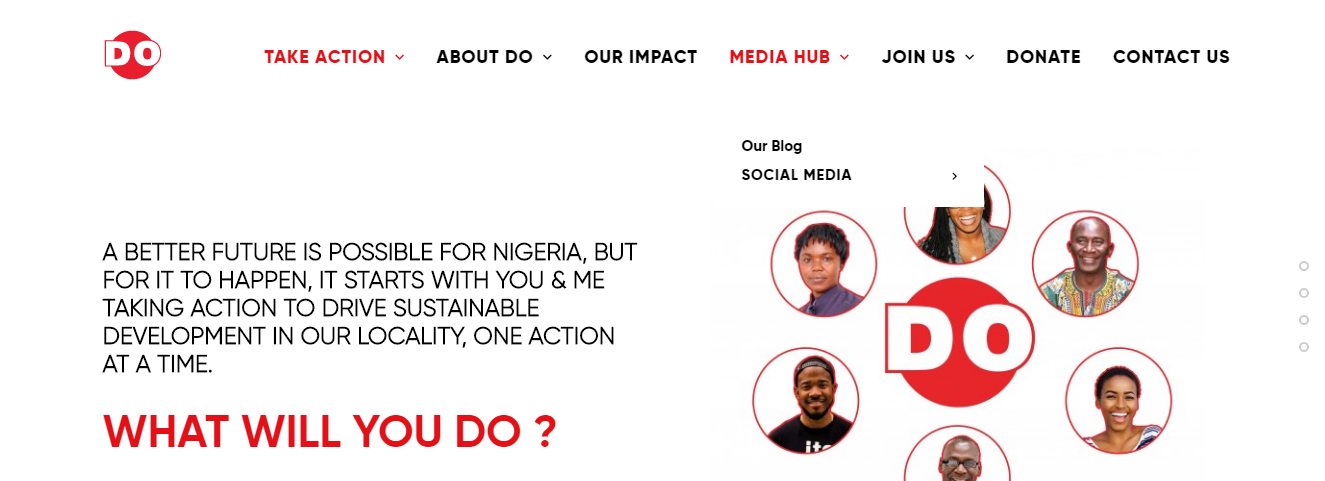Open the Contact Us page

coord(1171,57)
